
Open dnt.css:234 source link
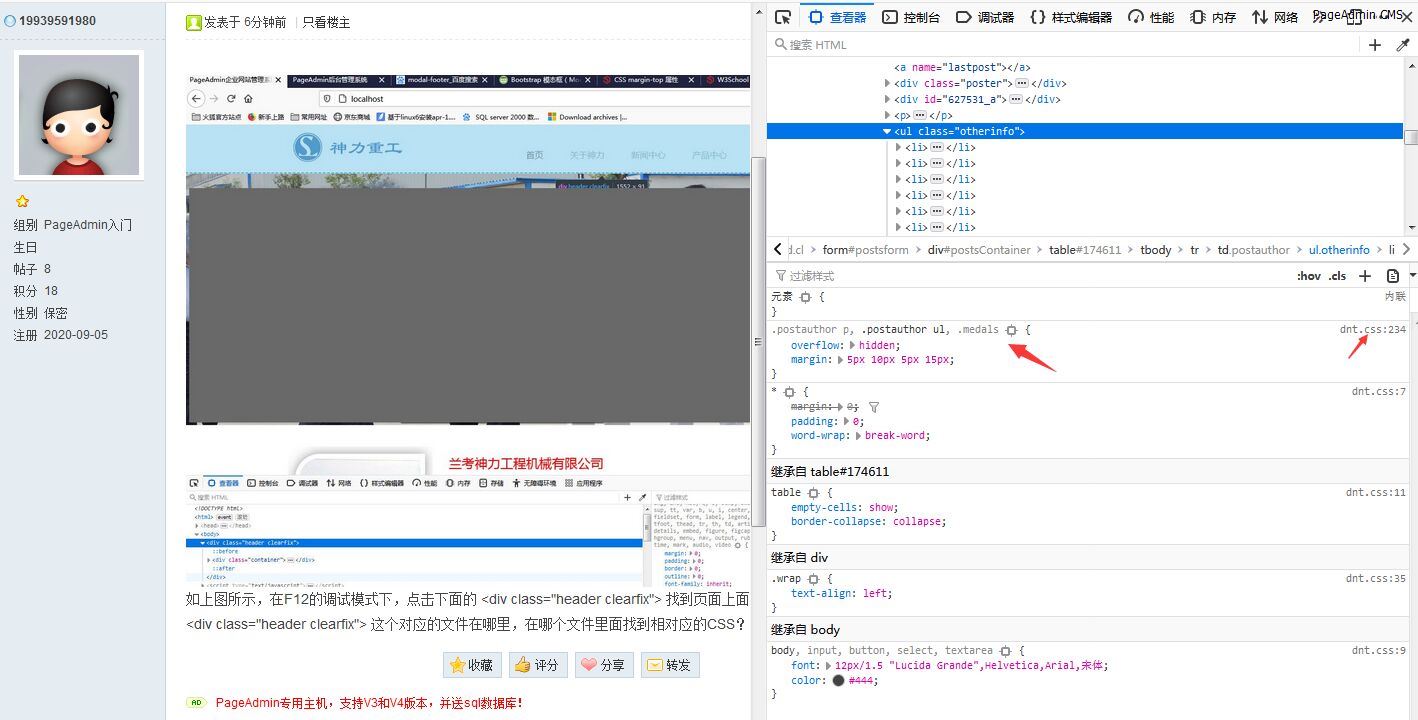[x=1373, y=330]
